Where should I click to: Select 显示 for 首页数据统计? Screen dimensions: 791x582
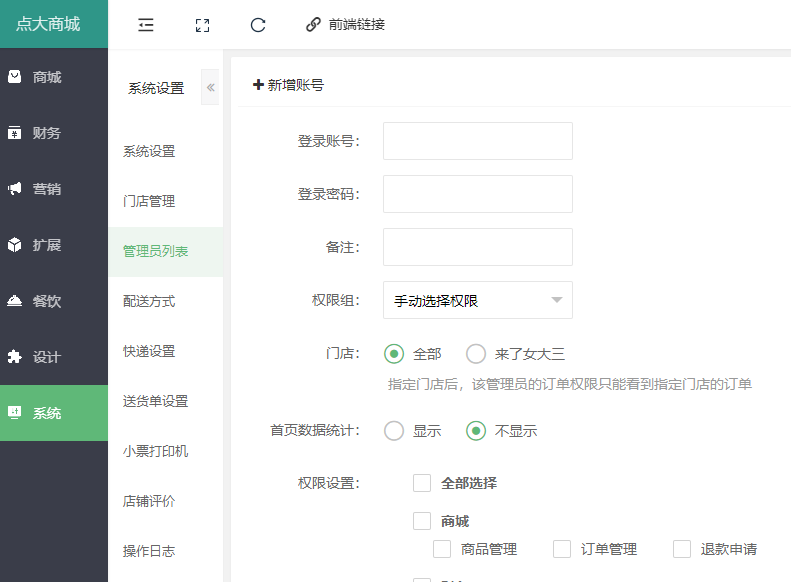pos(394,431)
